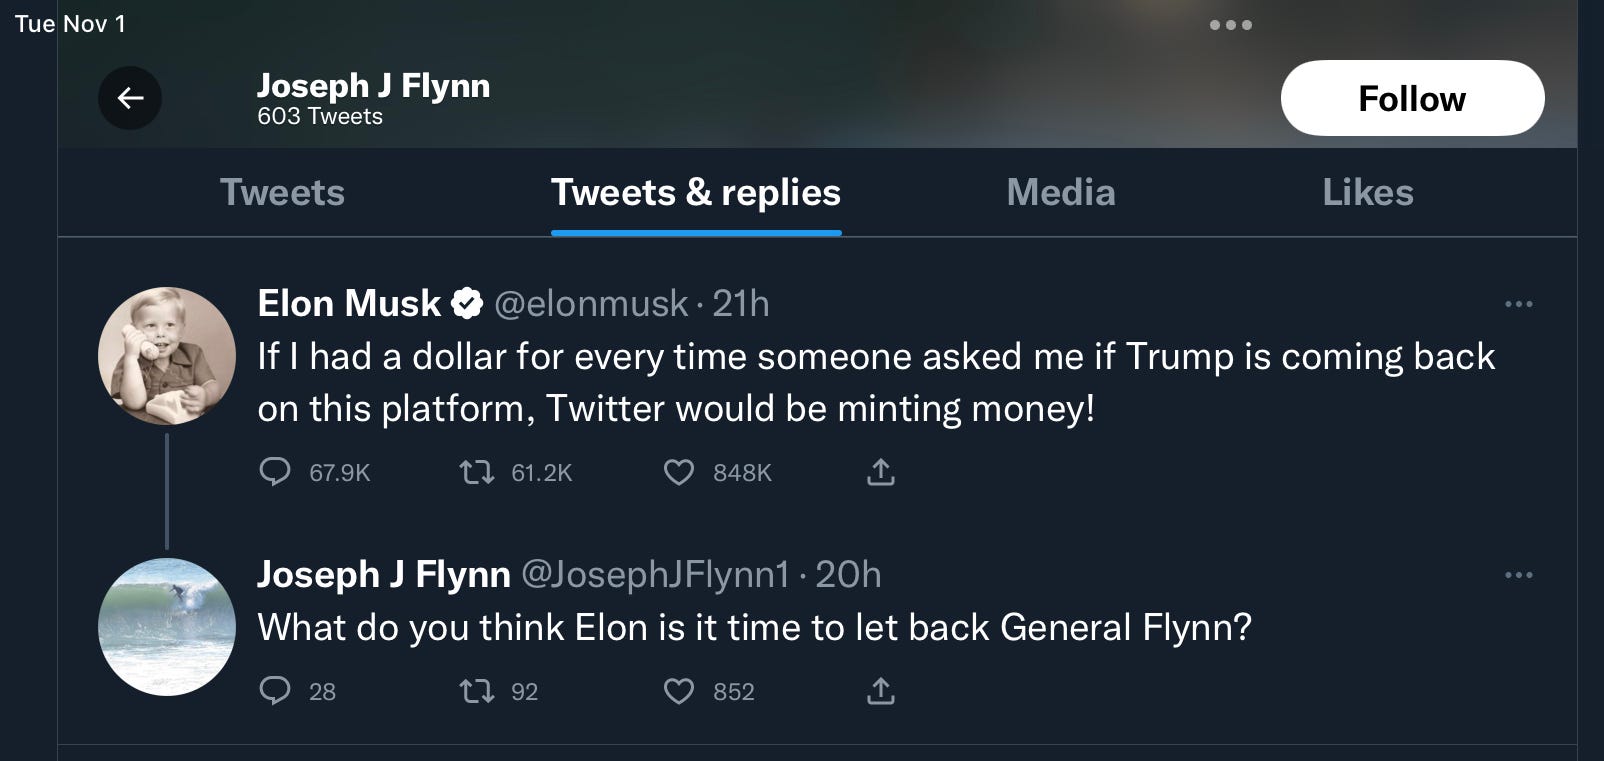Like Joseph J Flynn's tweet
1604x761 pixels.
[x=679, y=690]
